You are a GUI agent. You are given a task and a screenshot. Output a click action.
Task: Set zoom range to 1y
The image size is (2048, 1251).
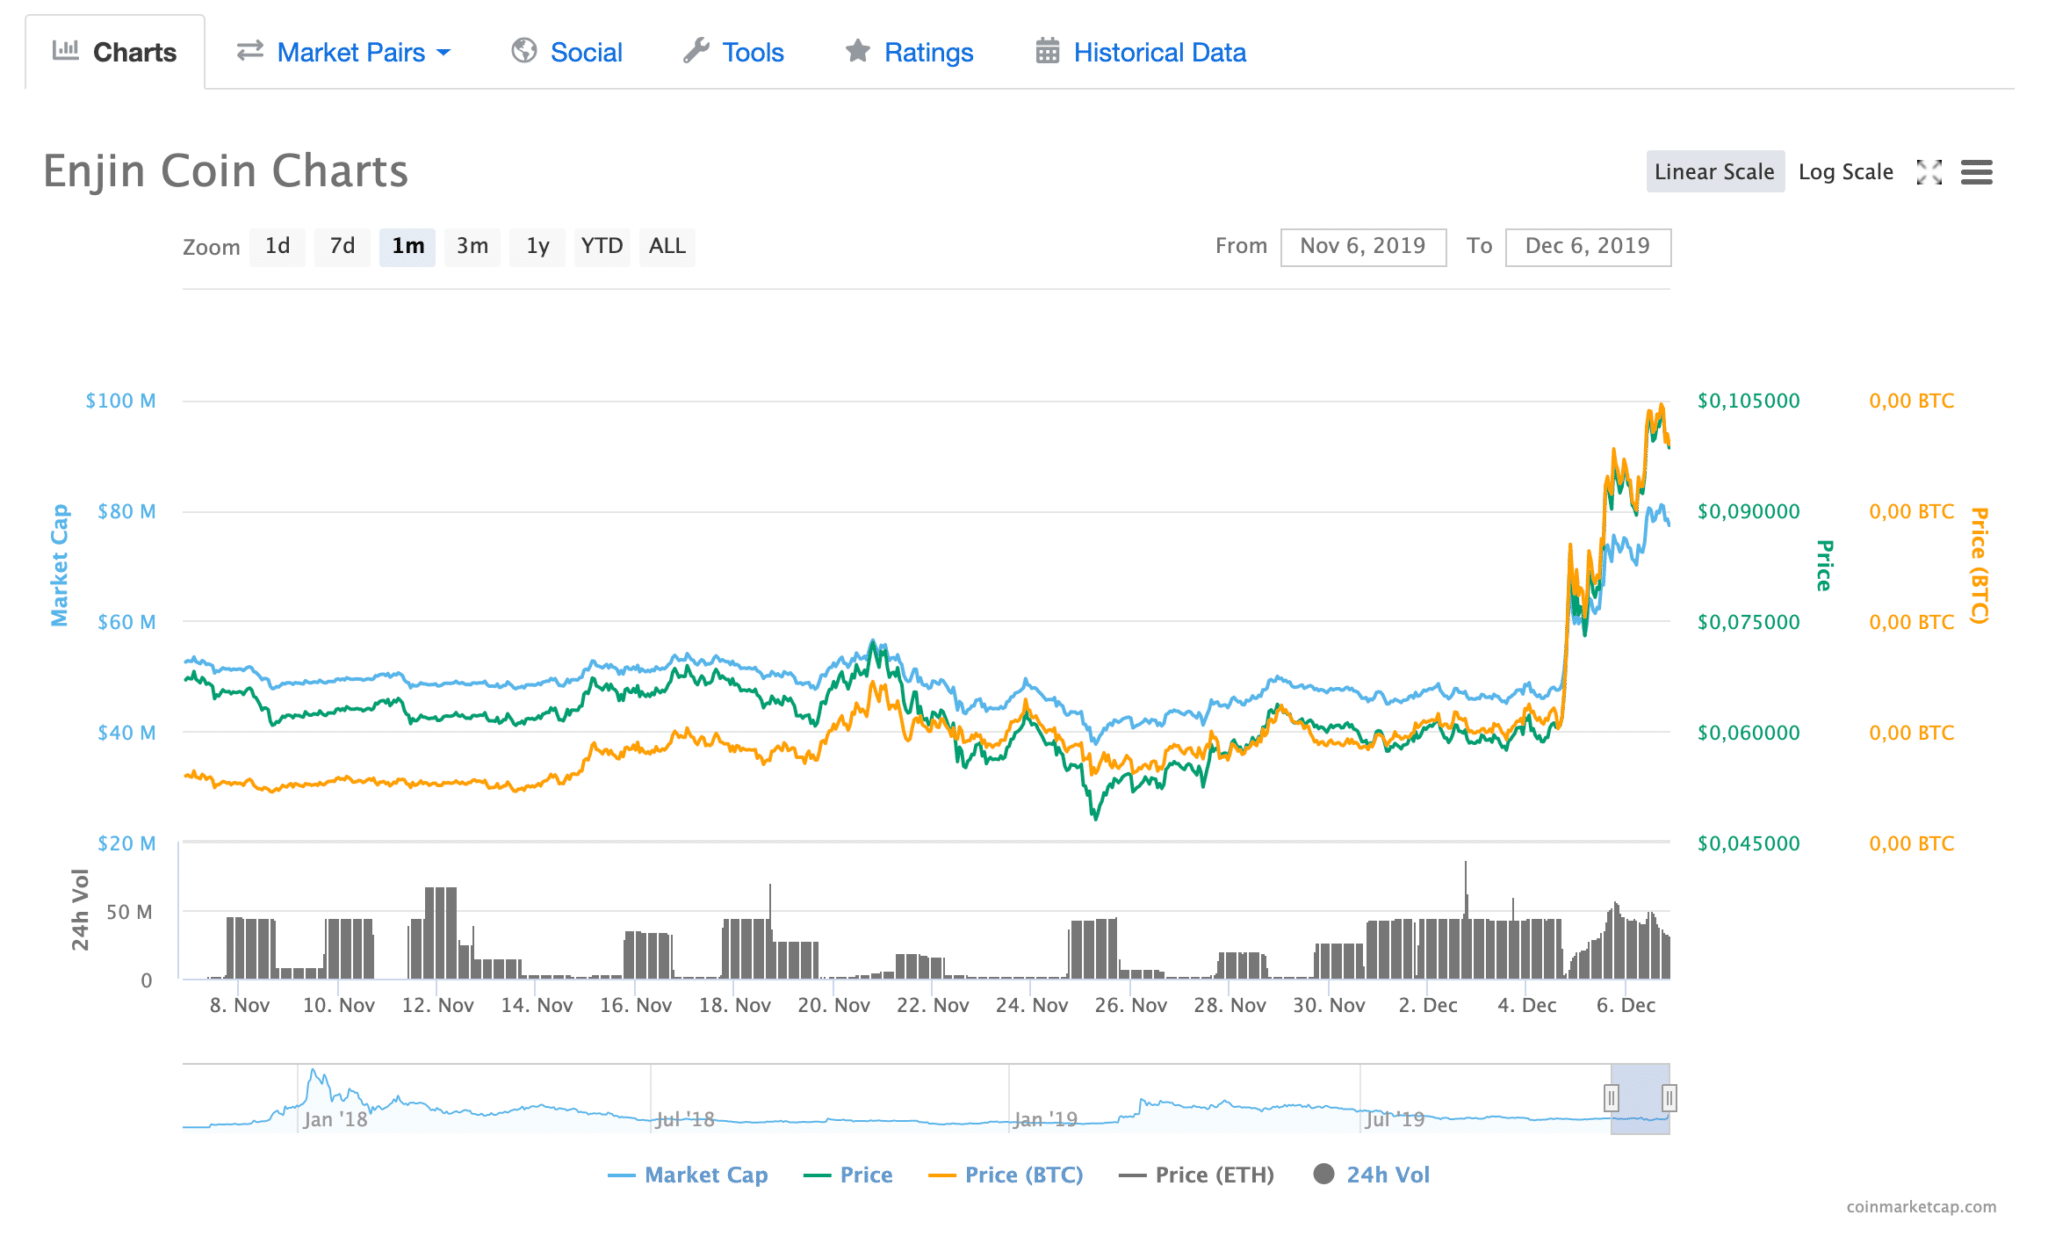538,246
